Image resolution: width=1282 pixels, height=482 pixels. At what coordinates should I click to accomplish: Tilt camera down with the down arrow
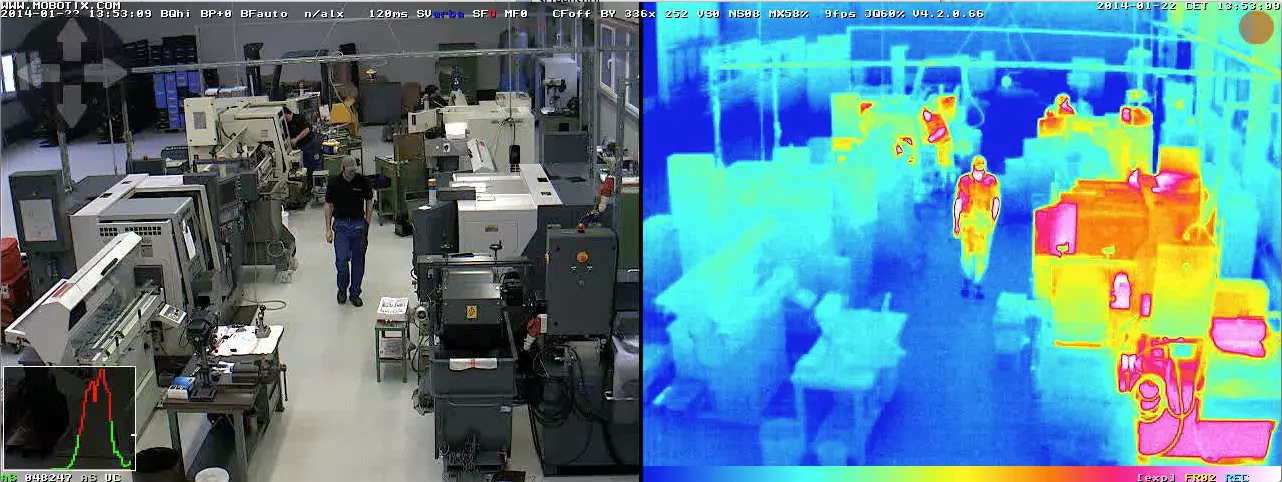[72, 106]
